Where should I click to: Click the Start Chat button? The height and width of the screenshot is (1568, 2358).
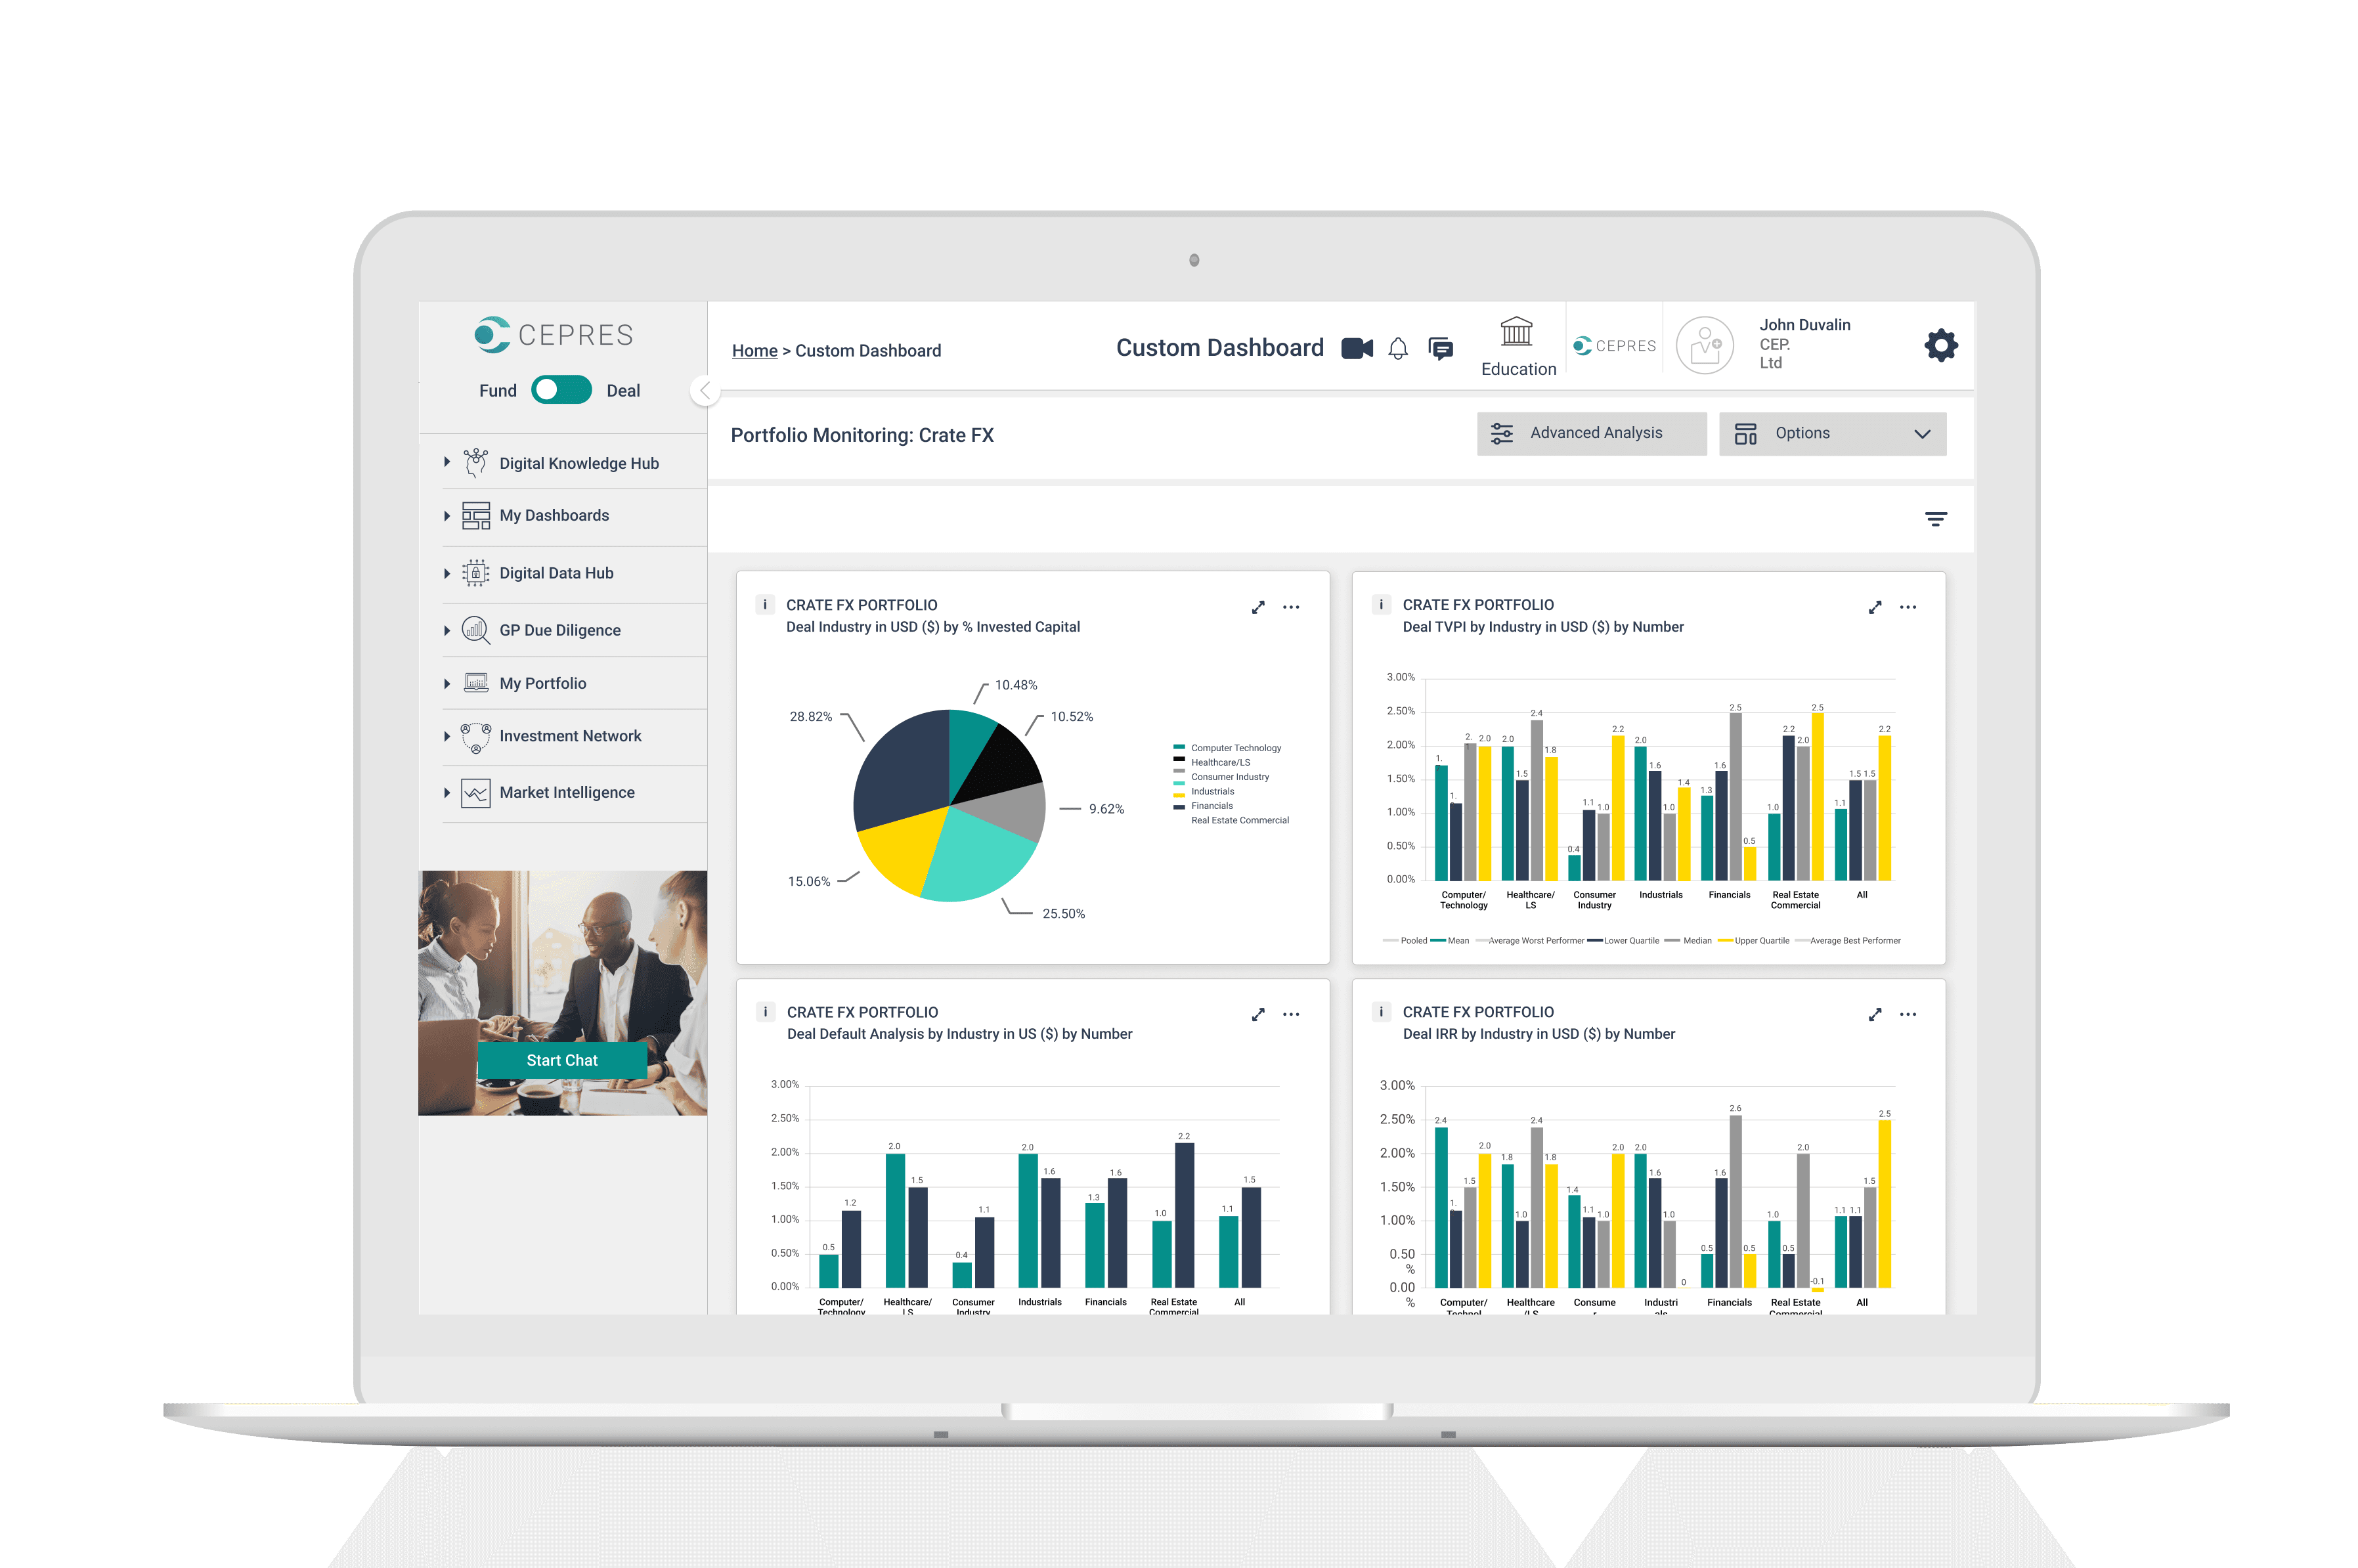tap(562, 1060)
